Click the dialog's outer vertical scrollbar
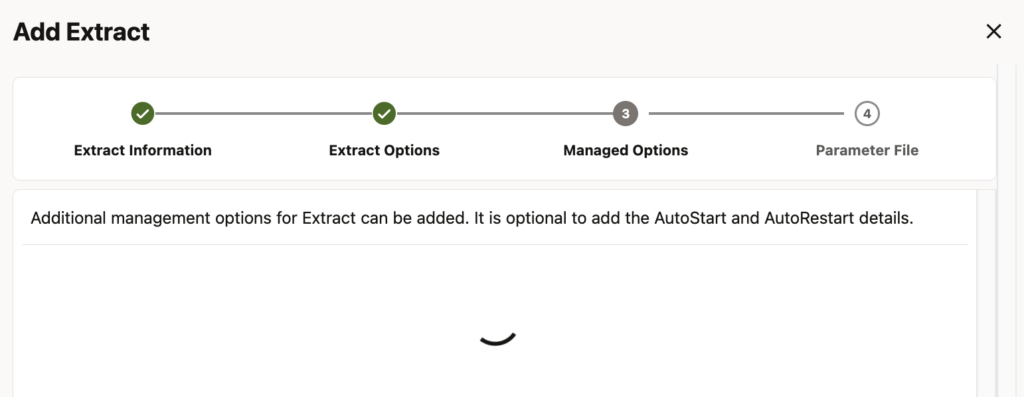The width and height of the screenshot is (1024, 397). [x=1006, y=230]
